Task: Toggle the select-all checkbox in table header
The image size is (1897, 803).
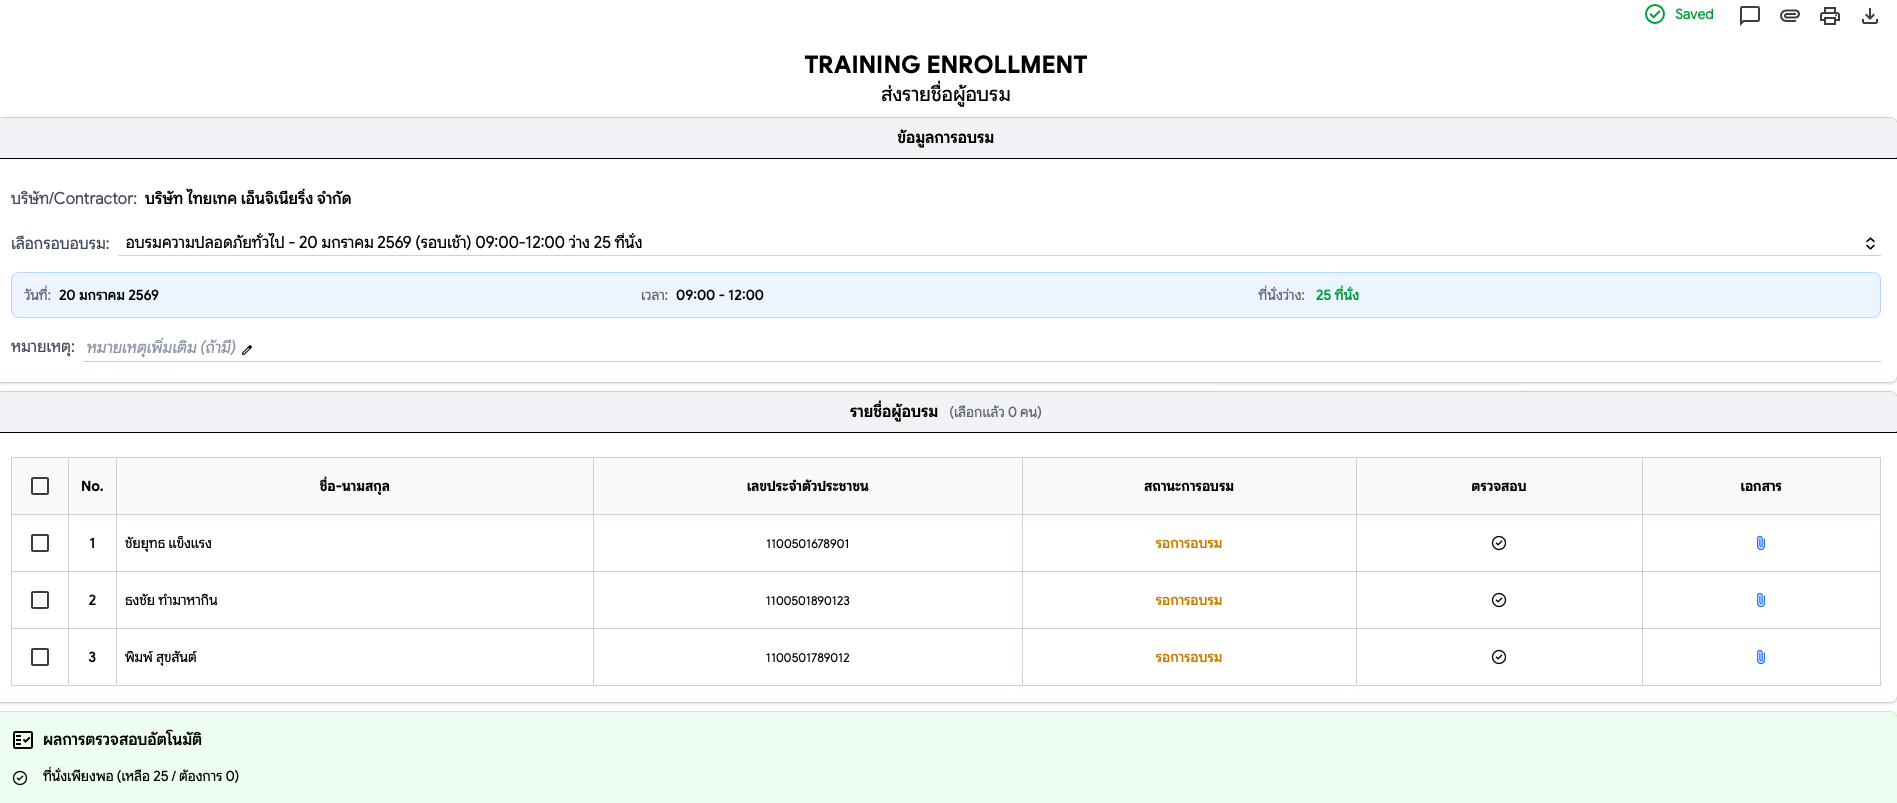Action: 40,486
